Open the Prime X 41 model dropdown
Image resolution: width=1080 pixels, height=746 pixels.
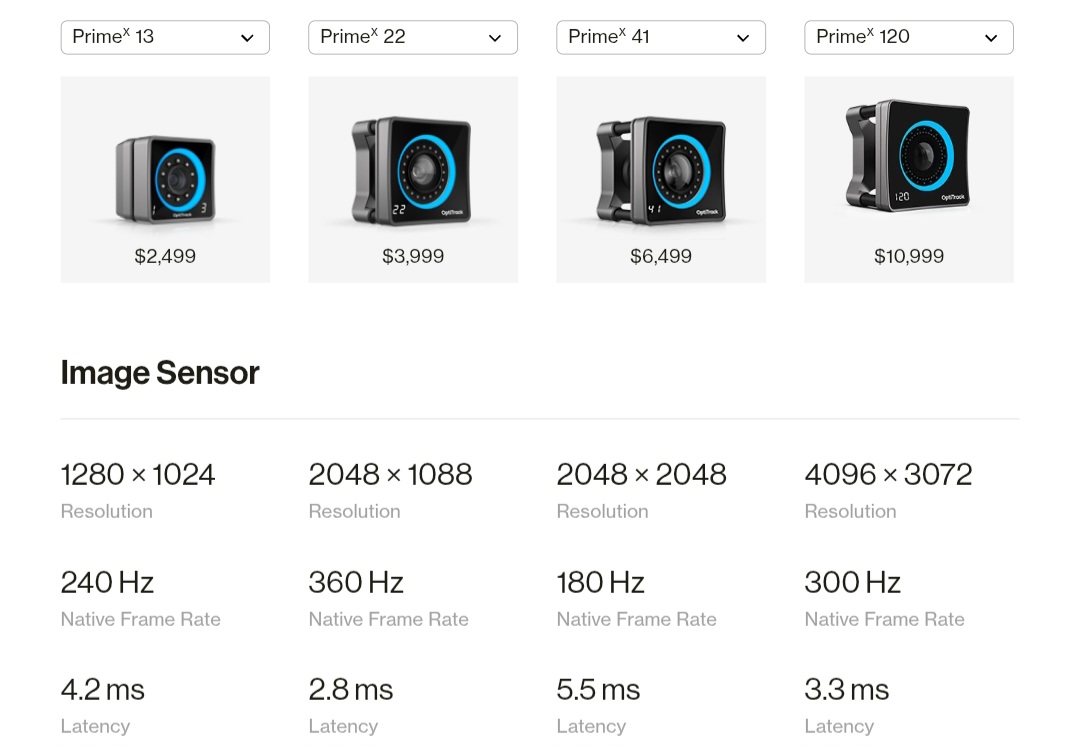pos(661,38)
